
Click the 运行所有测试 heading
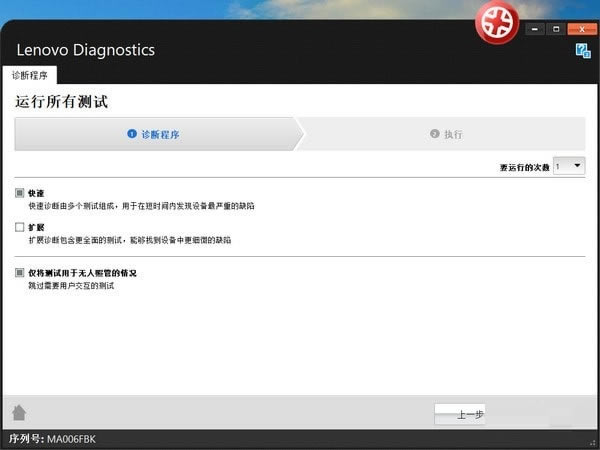[62, 102]
